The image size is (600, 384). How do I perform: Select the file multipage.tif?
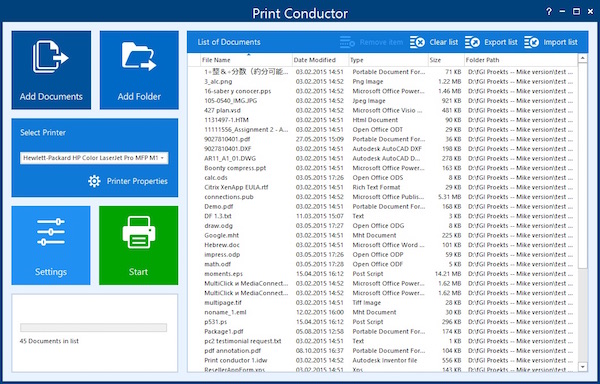click(223, 303)
